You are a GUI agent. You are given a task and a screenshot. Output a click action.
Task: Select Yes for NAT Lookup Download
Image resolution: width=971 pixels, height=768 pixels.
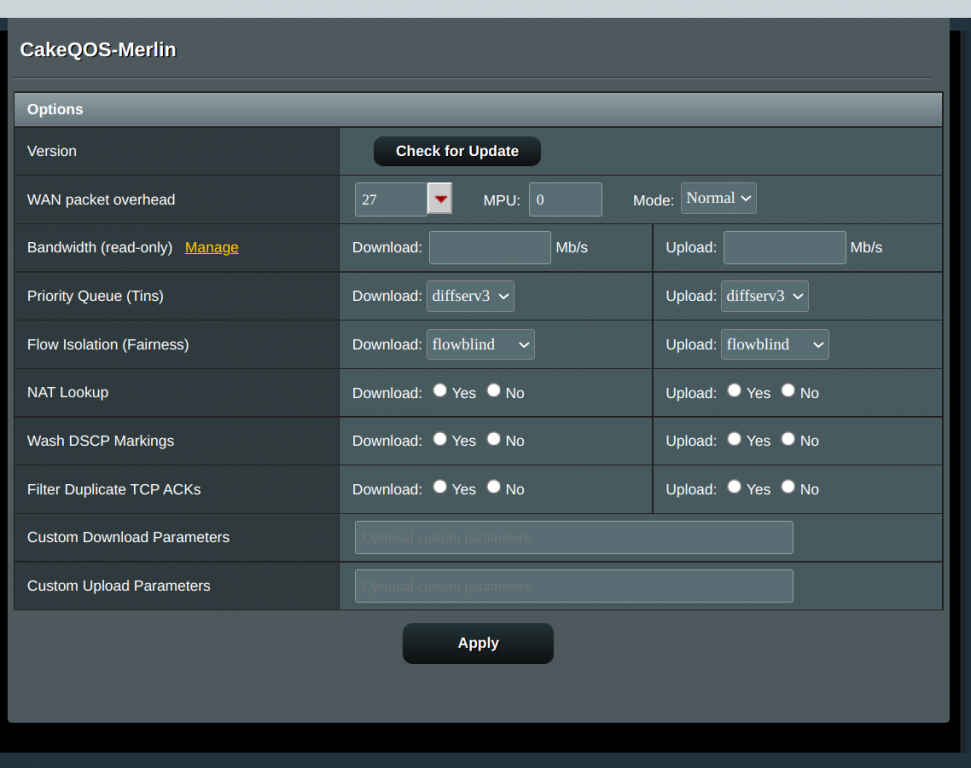(x=440, y=390)
